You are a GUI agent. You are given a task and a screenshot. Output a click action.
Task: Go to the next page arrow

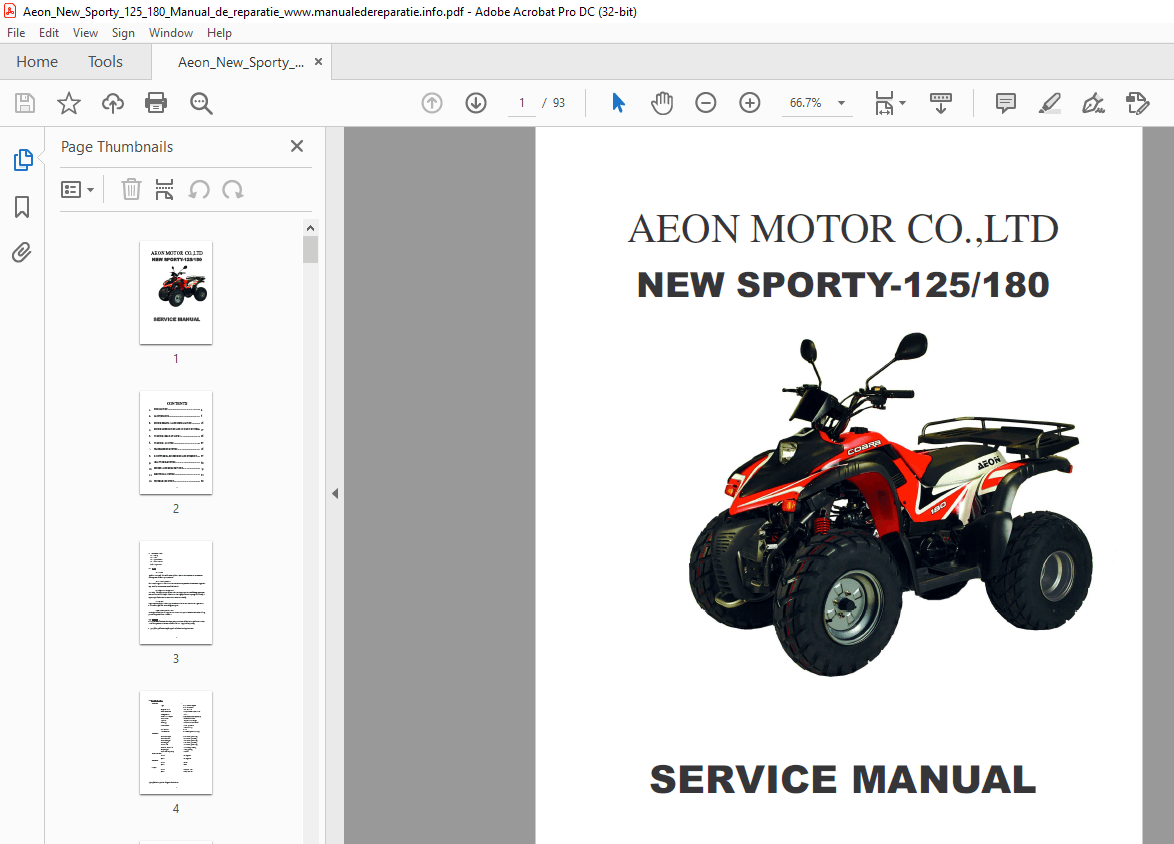(x=476, y=103)
